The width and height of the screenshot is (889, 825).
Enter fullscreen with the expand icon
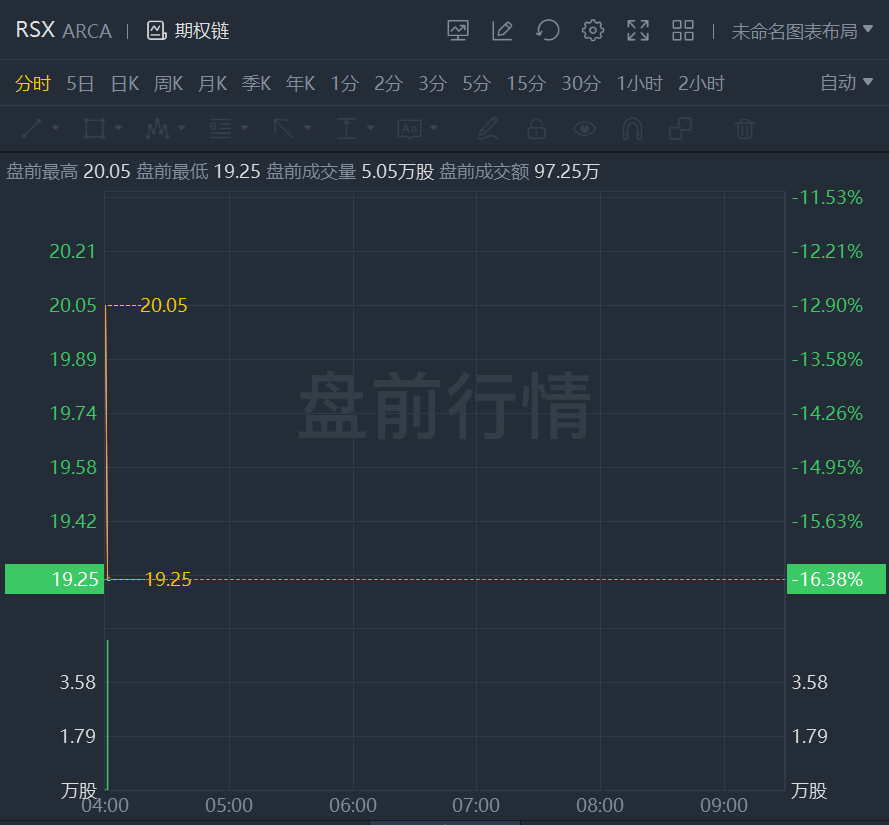coord(638,31)
